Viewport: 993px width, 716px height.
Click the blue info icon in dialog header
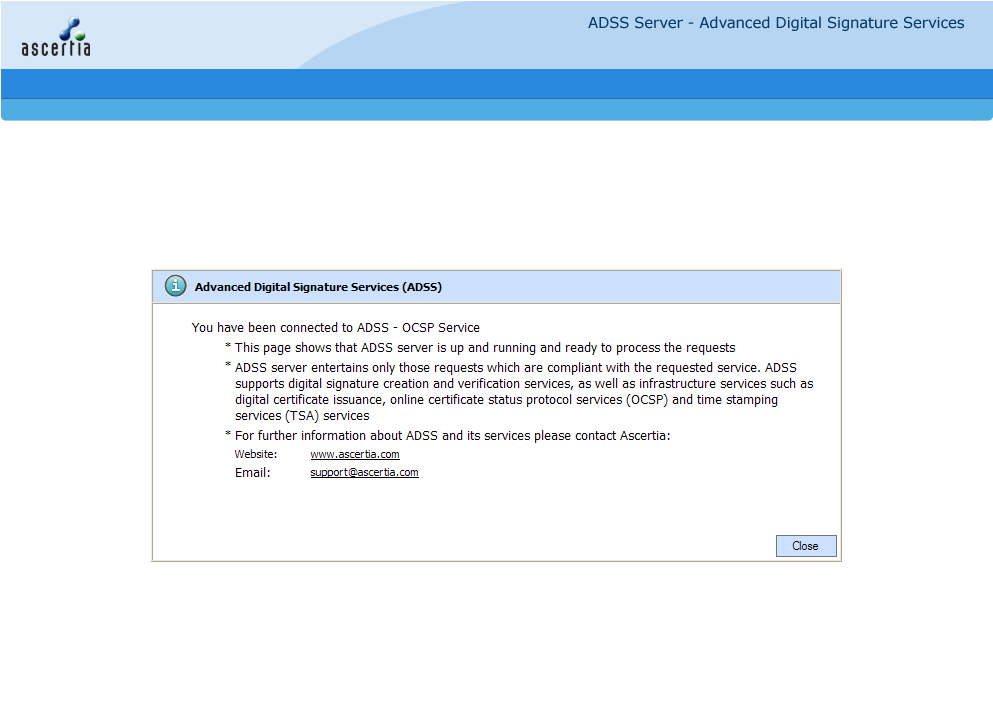tap(175, 286)
